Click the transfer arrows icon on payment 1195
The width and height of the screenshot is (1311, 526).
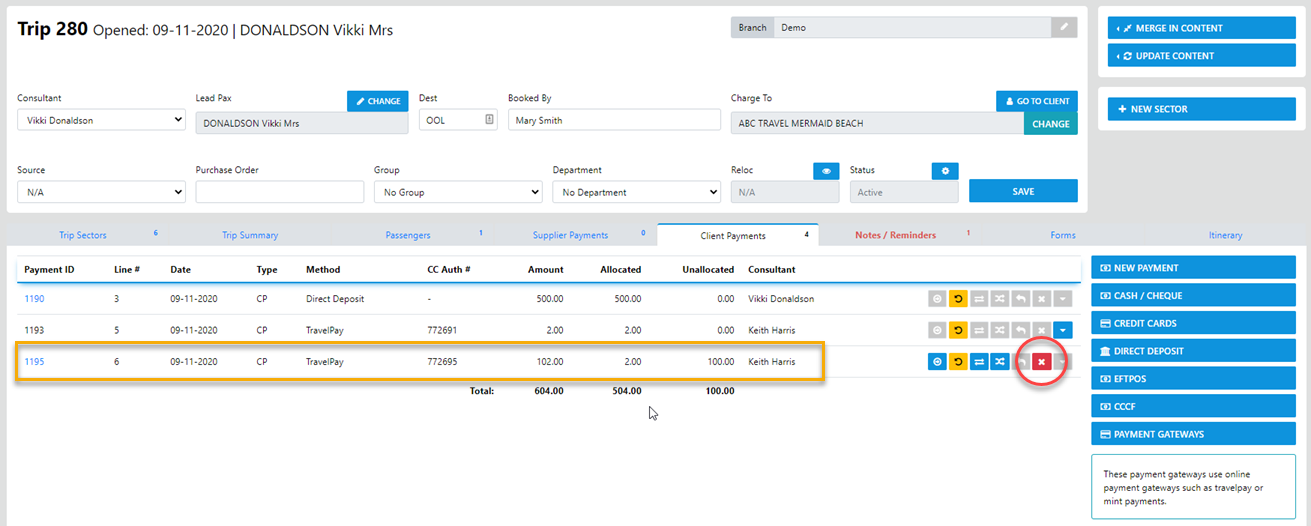click(979, 362)
